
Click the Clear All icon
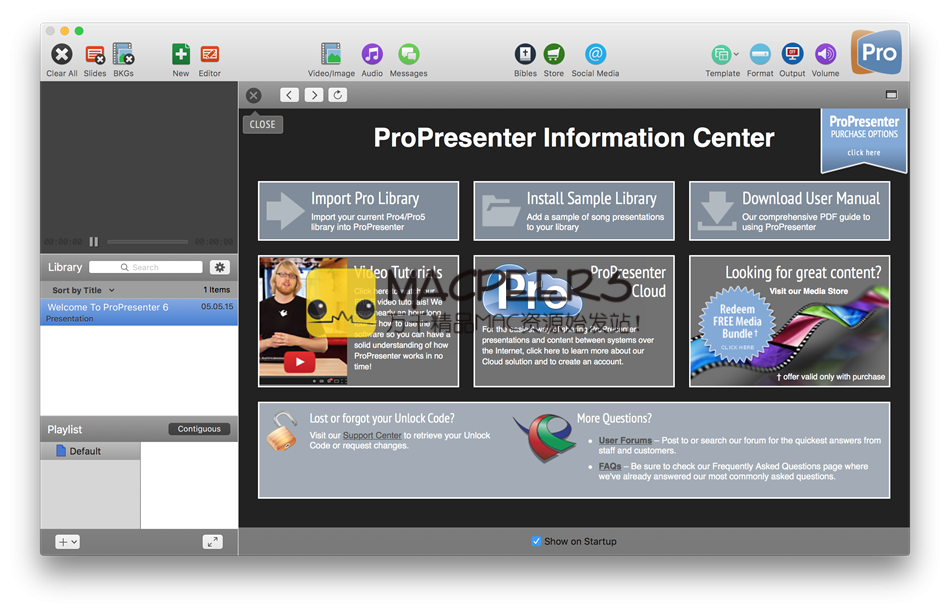[61, 55]
